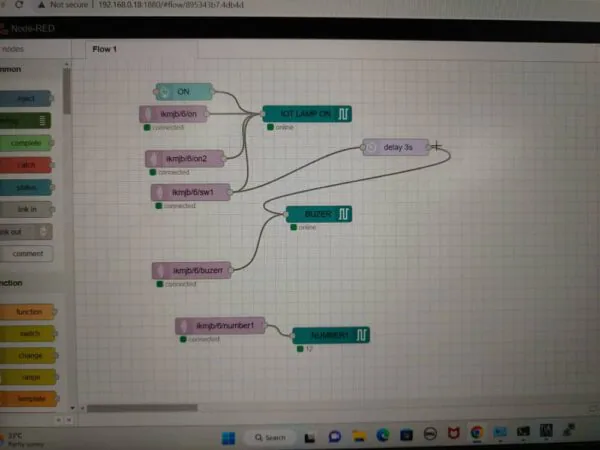
Task: Collapse the common palette category
Action: (12, 69)
